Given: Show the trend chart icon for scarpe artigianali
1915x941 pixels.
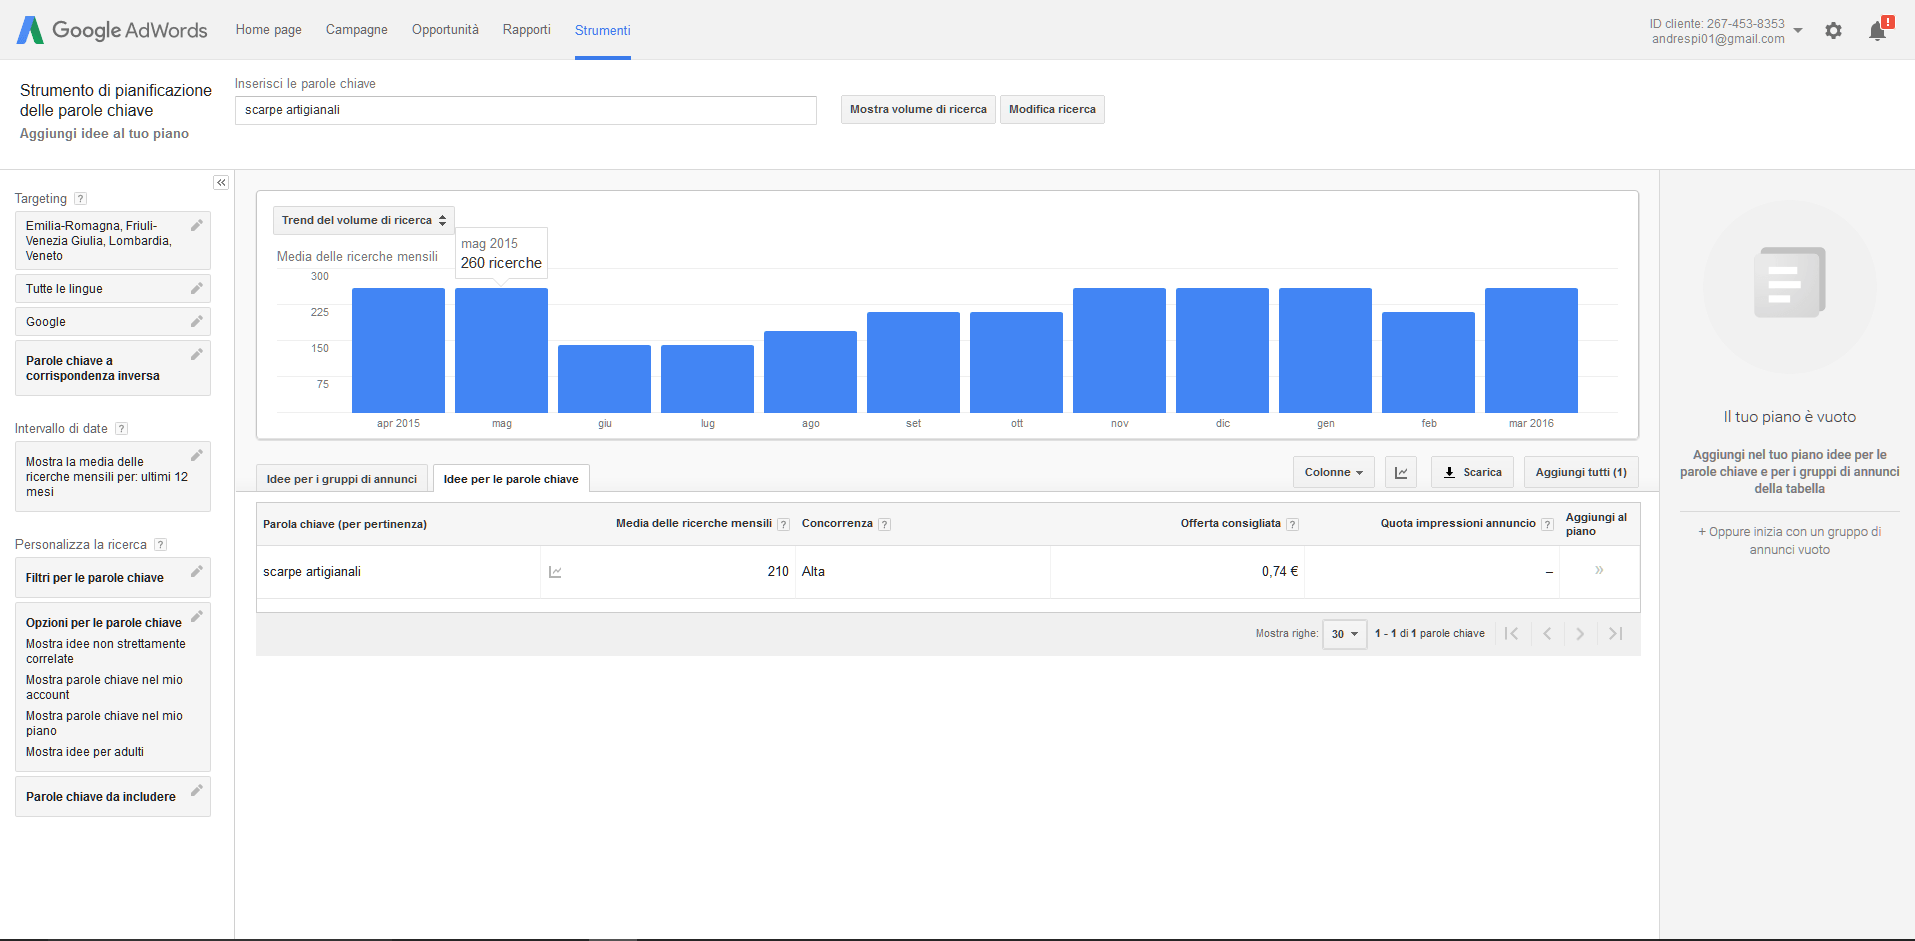Looking at the screenshot, I should 555,572.
